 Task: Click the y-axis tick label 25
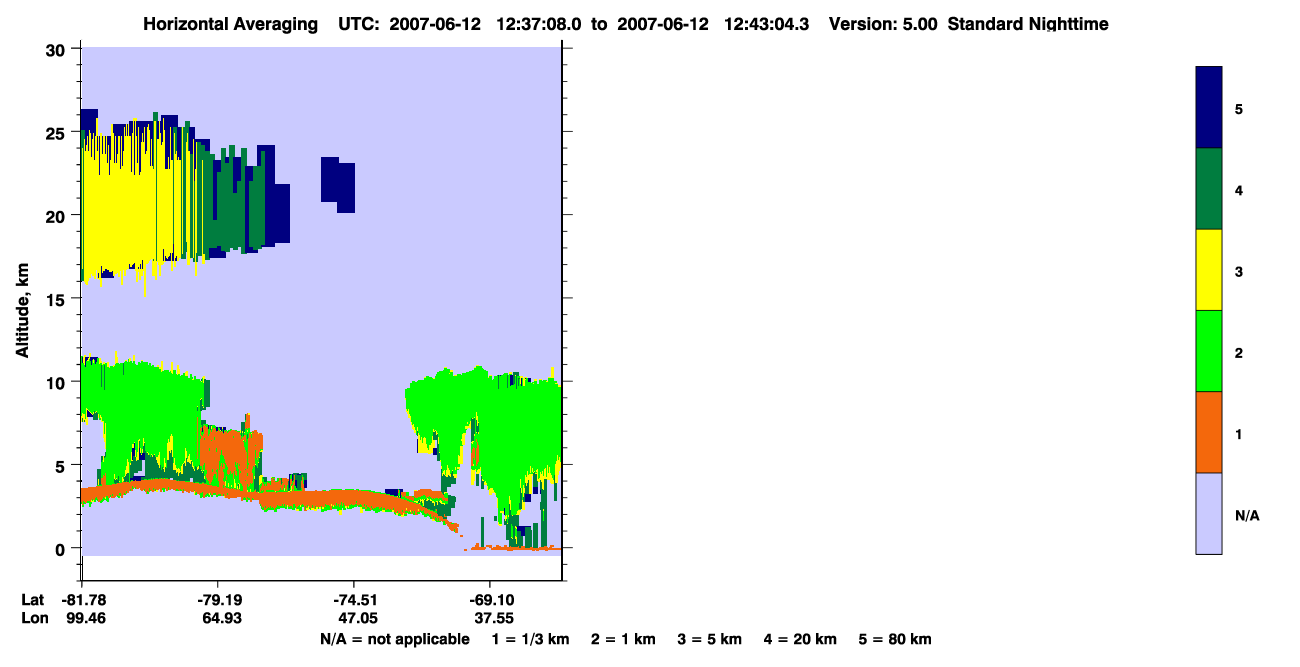click(x=58, y=132)
